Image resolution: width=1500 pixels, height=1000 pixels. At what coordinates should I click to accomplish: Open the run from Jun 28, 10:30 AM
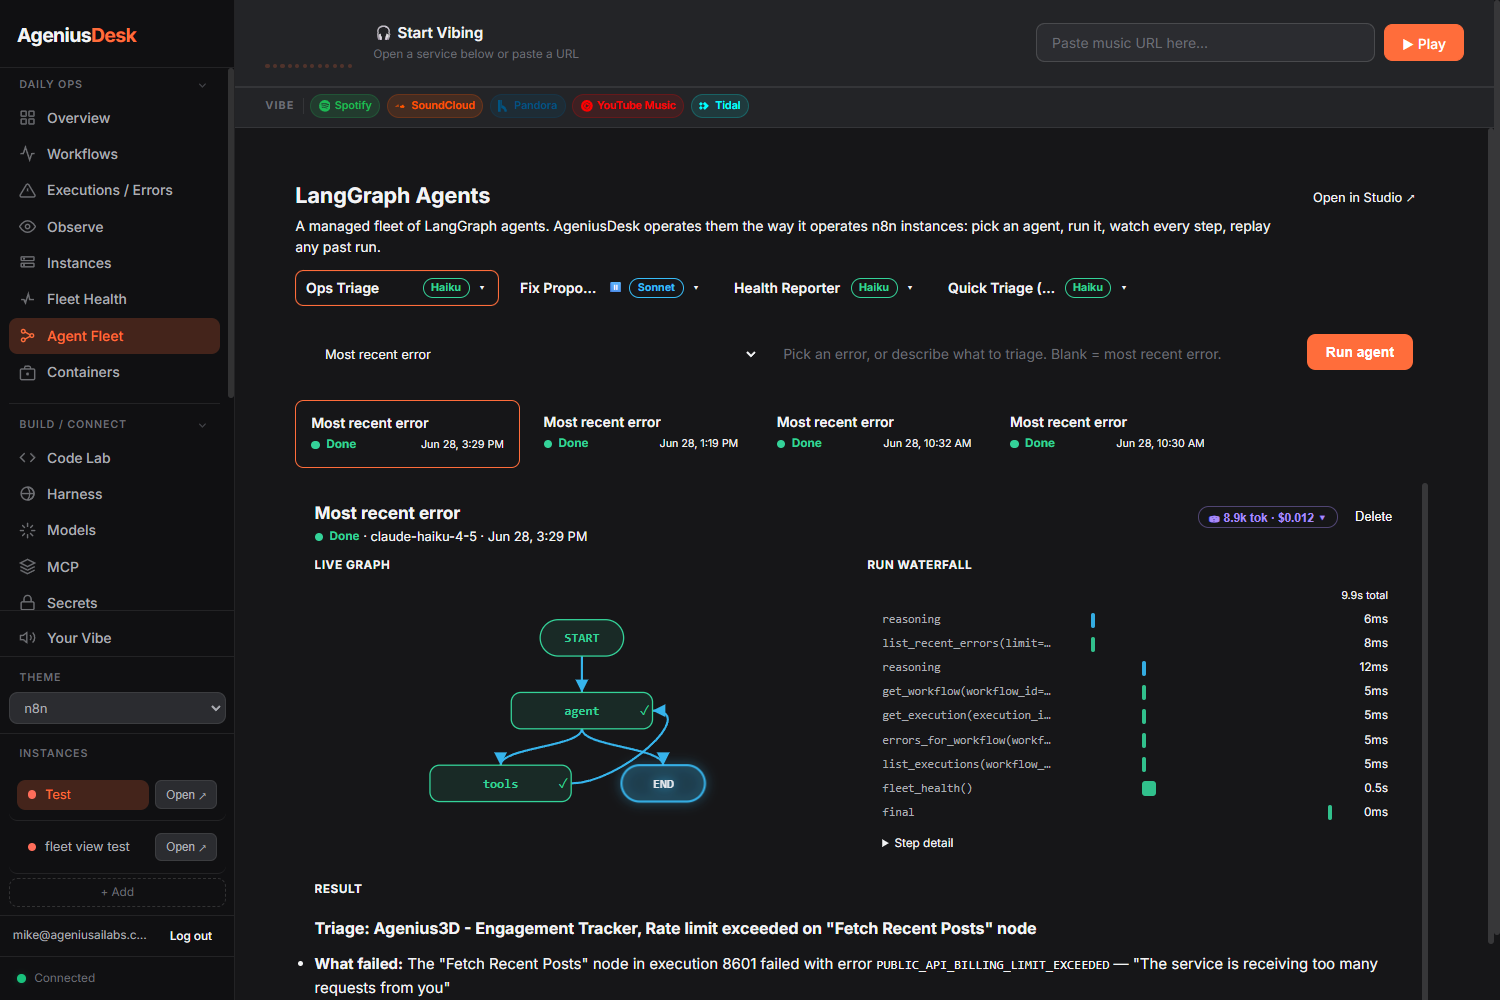coord(1107,433)
